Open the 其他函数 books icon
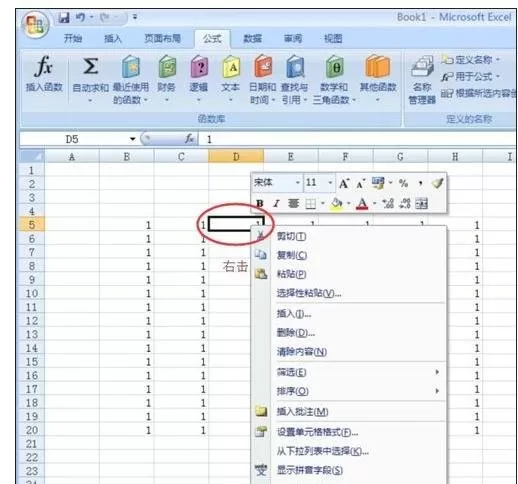 (x=378, y=66)
